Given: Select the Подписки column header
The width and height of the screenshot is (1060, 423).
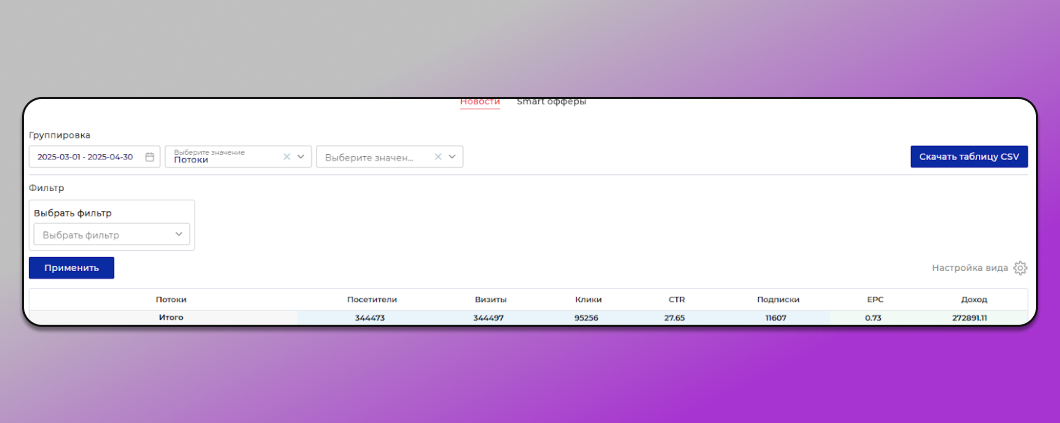Looking at the screenshot, I should [x=778, y=299].
